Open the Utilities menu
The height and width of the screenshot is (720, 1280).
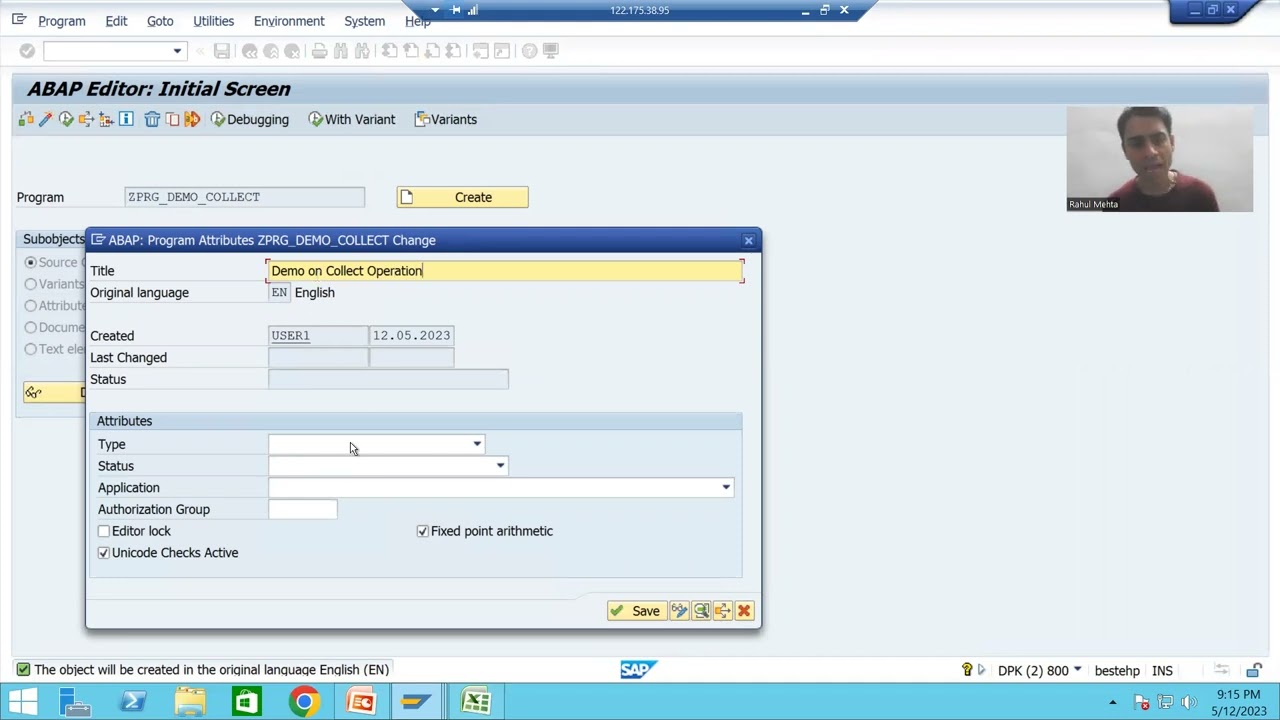[213, 21]
